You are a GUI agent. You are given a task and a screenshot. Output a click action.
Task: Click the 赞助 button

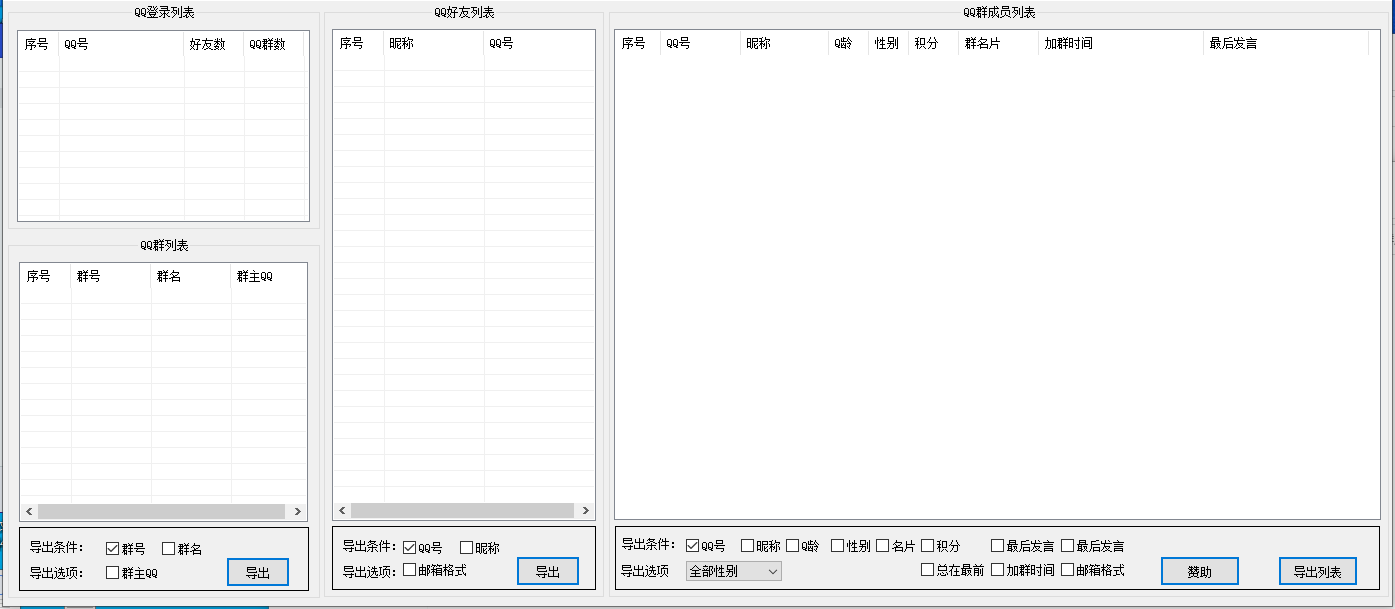(x=1200, y=571)
